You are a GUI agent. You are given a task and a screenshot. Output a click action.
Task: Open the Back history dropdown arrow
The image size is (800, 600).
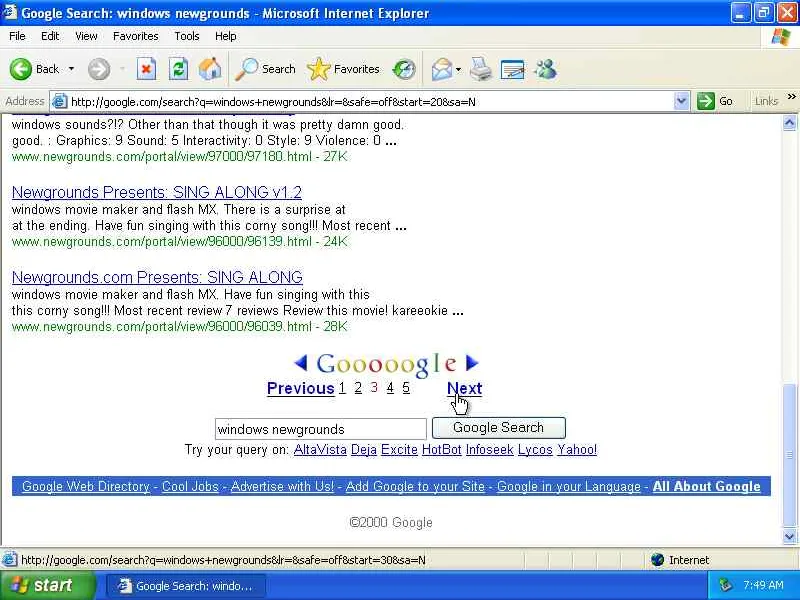(71, 69)
